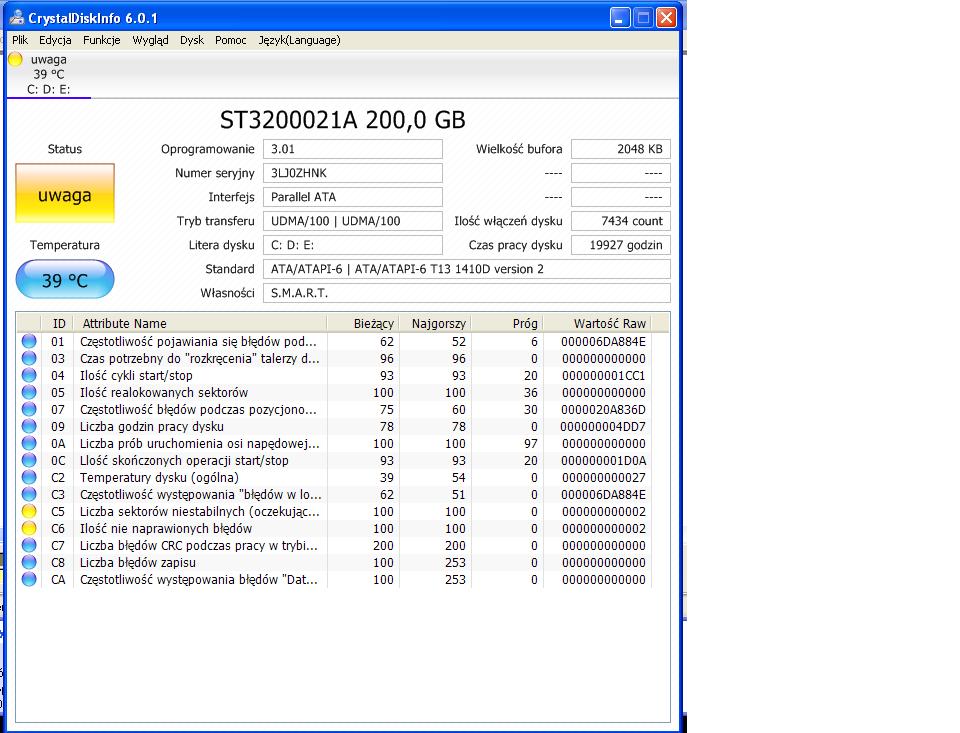Click the raw value 0000020A836D
This screenshot has width=960, height=733.
(603, 409)
